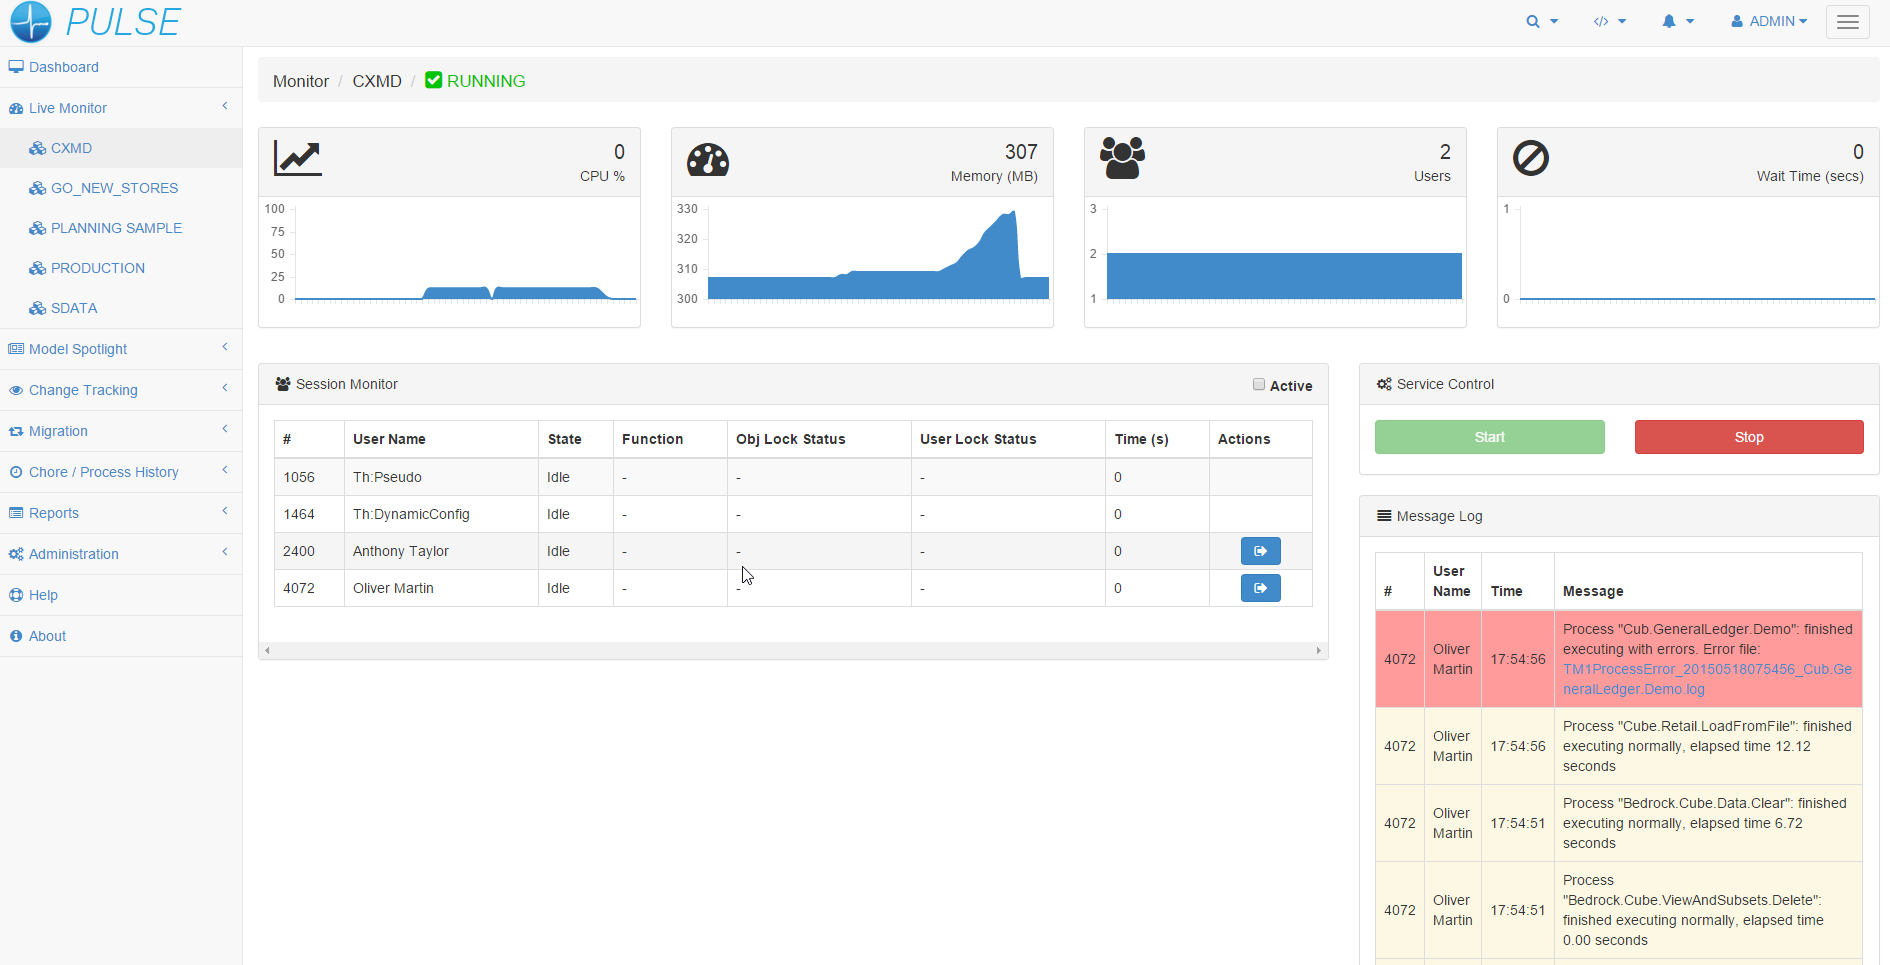
Task: Open the notifications bell dropdown
Action: pos(1678,21)
